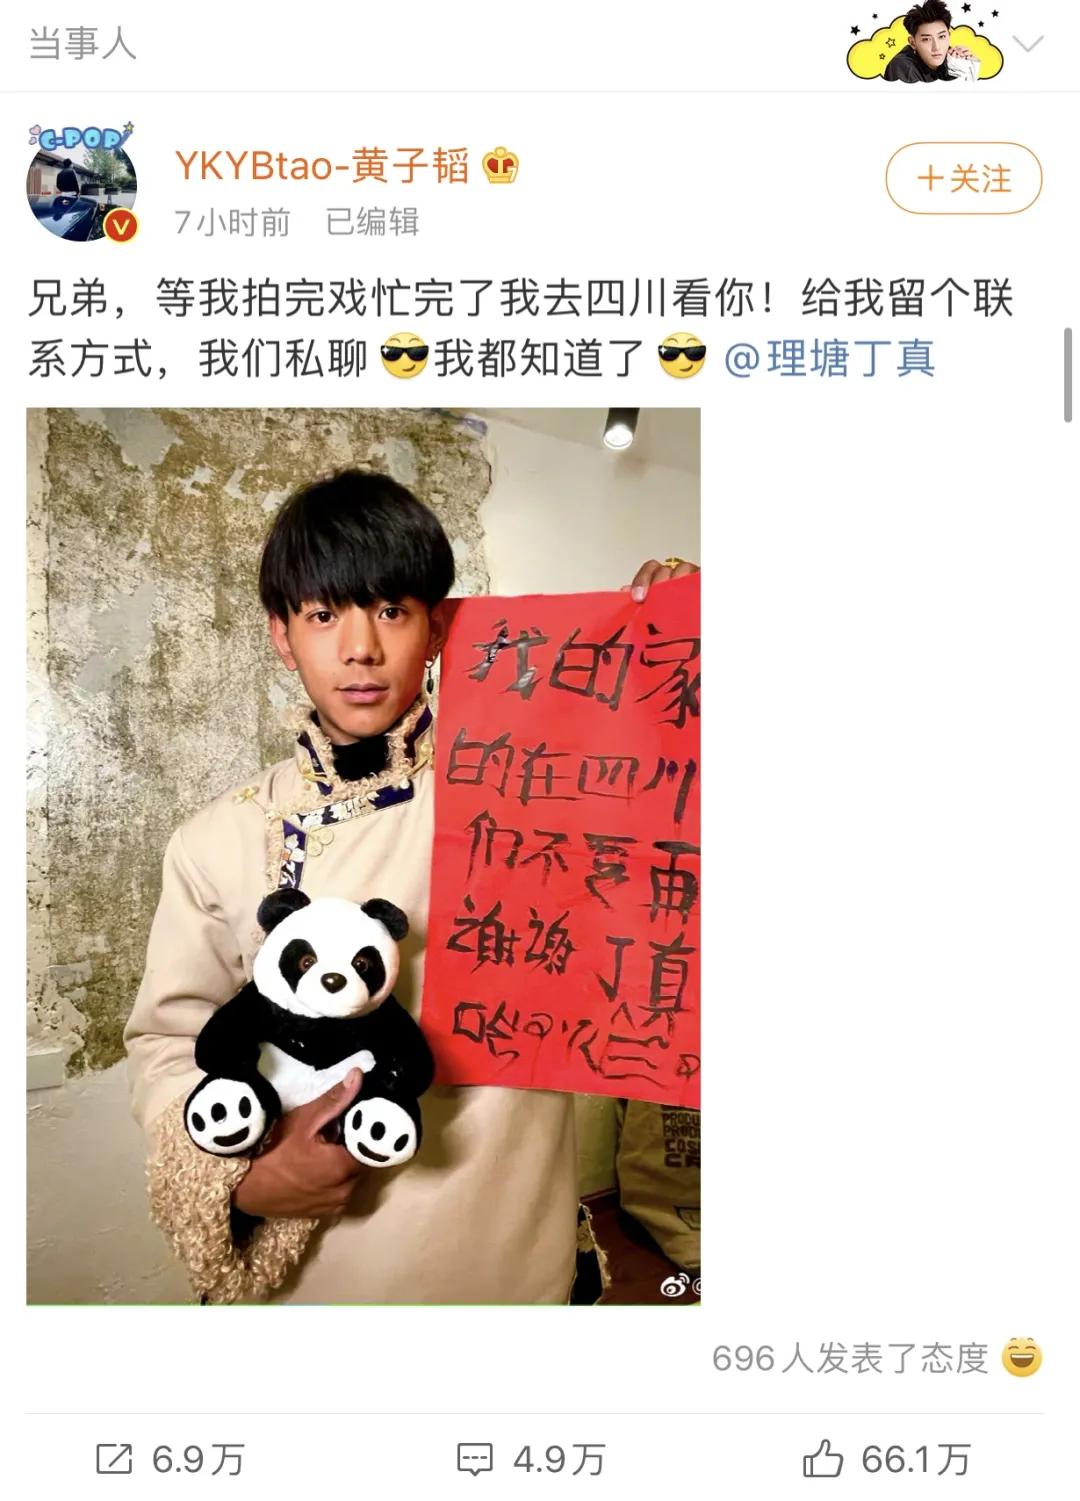1080x1501 pixels.
Task: Tap the 66.1万 like count
Action: point(916,1459)
